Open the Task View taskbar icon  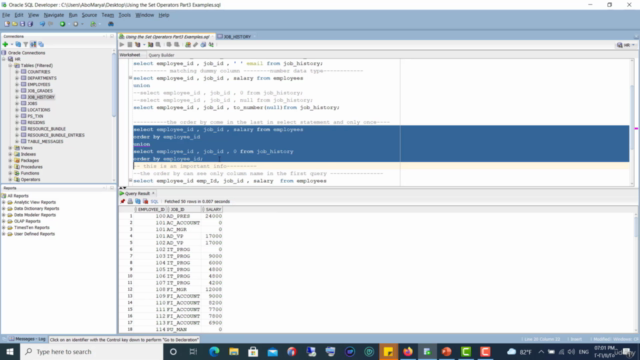coord(193,351)
